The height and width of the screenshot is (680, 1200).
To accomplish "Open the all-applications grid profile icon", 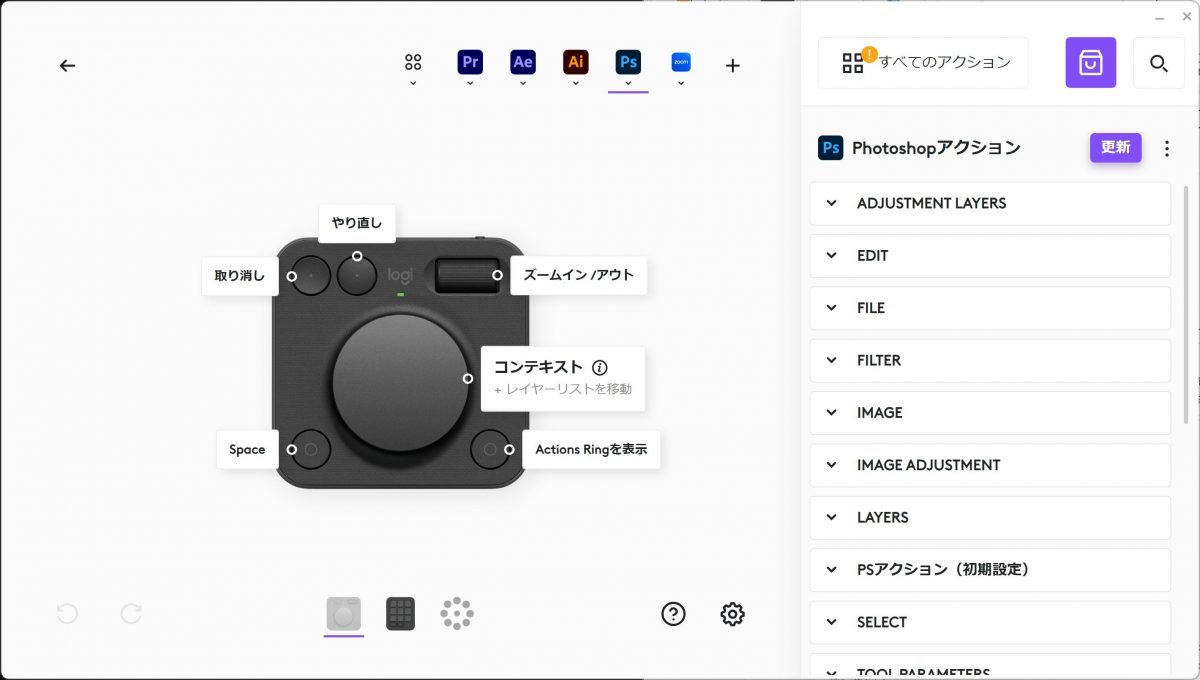I will pos(413,62).
